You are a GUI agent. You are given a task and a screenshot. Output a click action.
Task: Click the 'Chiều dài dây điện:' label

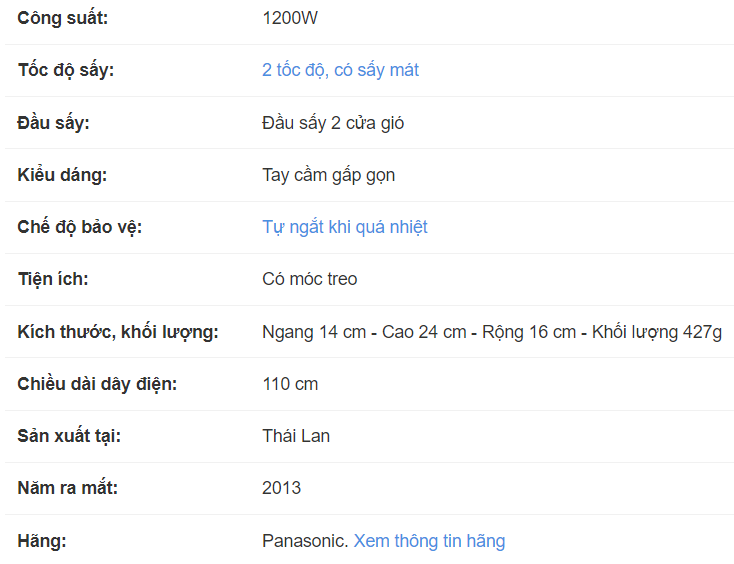coord(97,384)
